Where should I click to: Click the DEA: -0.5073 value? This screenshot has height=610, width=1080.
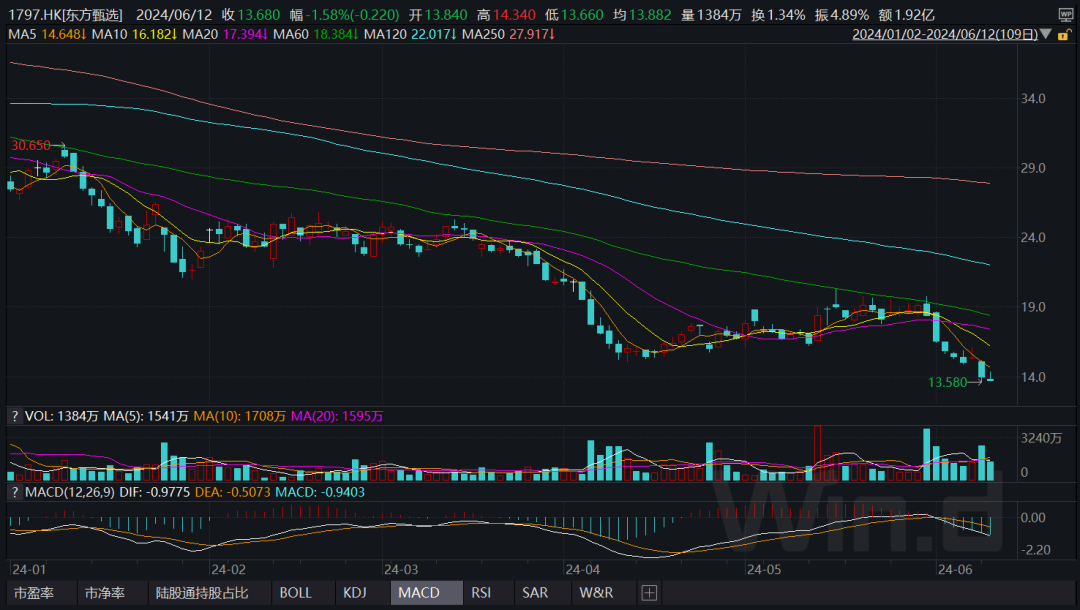(x=233, y=492)
